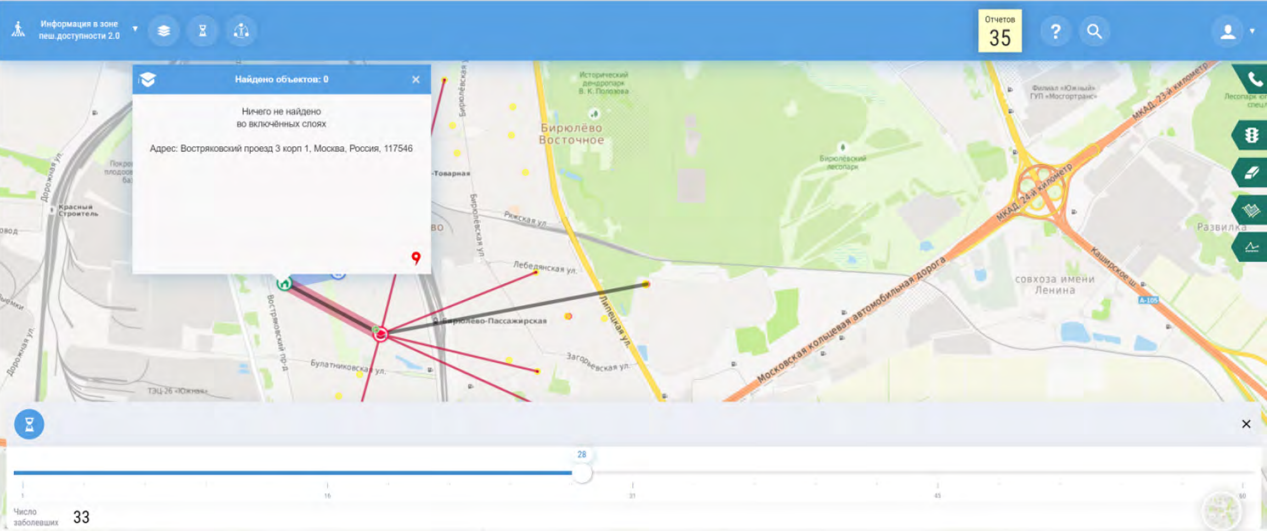Open the map layers panel

[163, 31]
